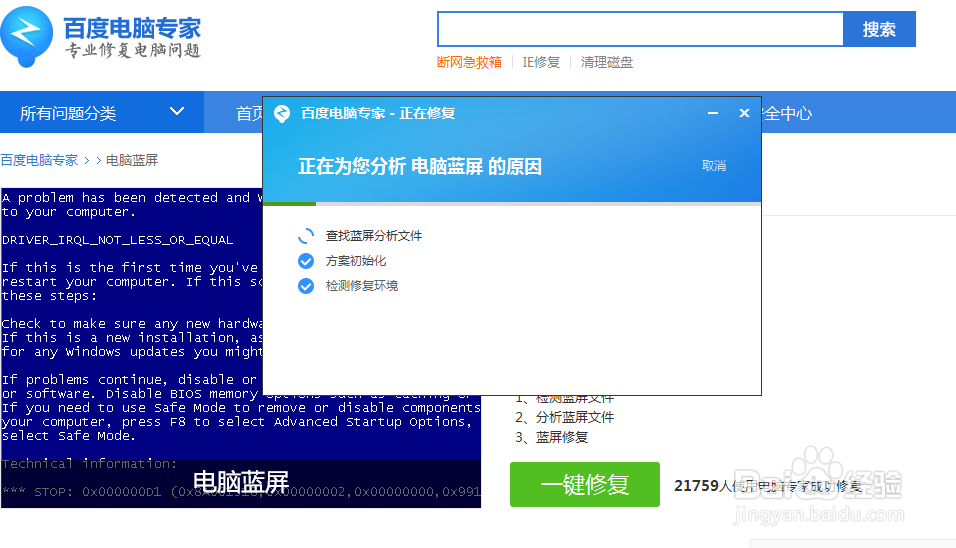This screenshot has height=548, width=956.
Task: Click the 百度电脑专家 breadcrumb link
Action: [39, 160]
